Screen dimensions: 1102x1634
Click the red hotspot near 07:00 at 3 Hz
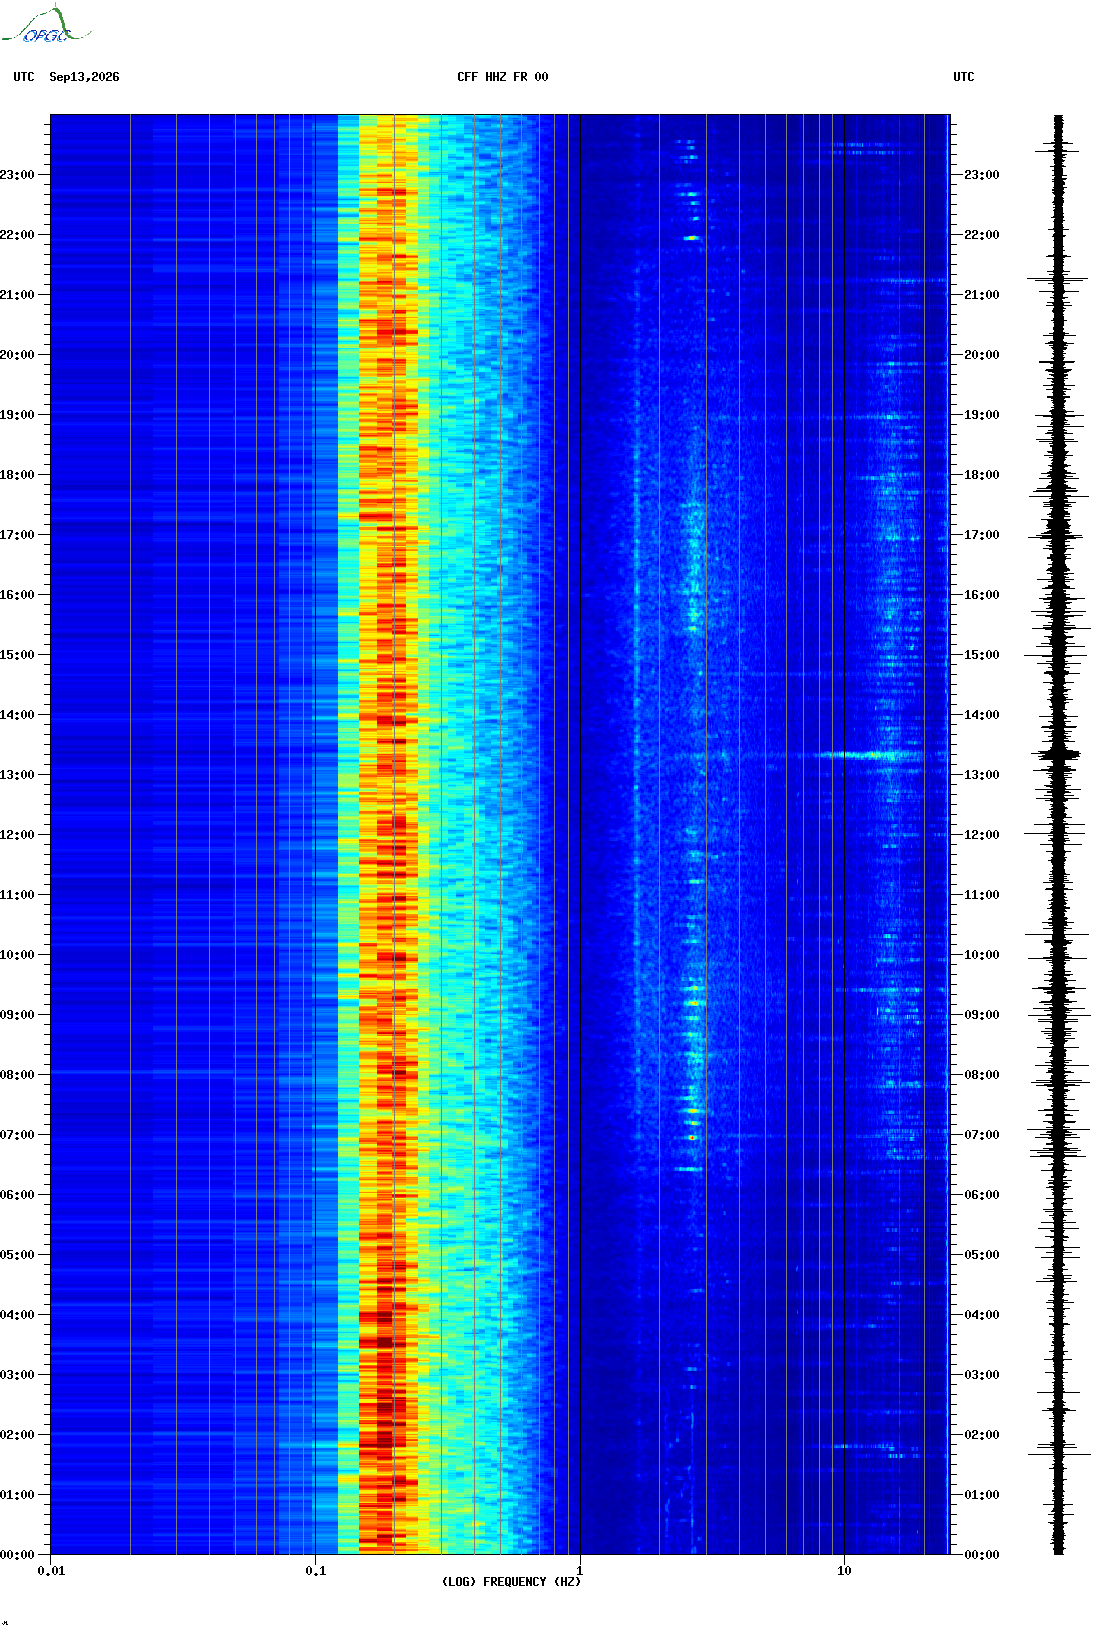pyautogui.click(x=692, y=1137)
